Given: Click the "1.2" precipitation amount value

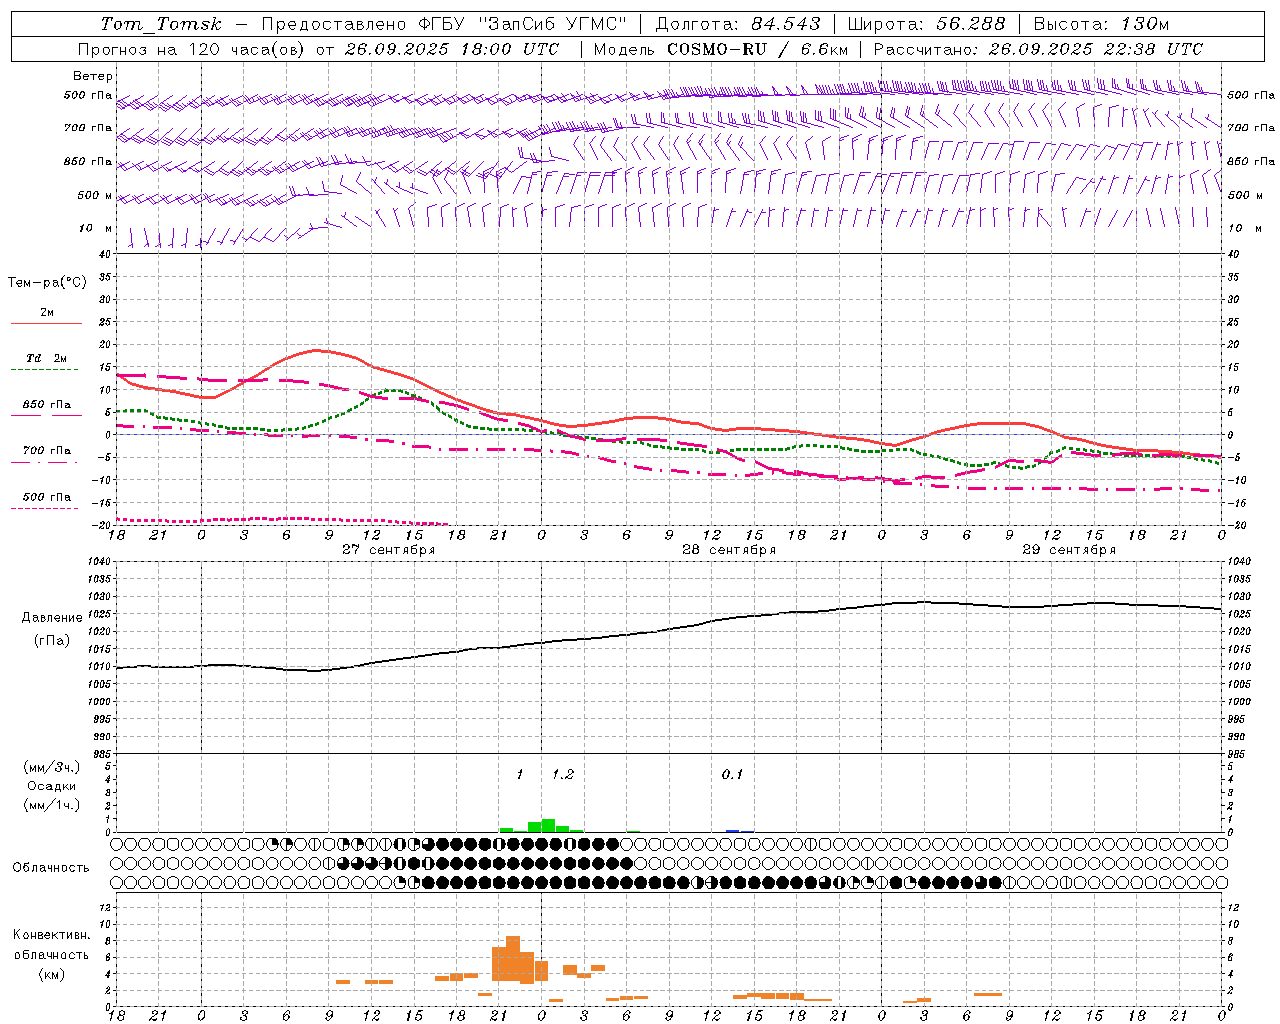Looking at the screenshot, I should pos(563,774).
